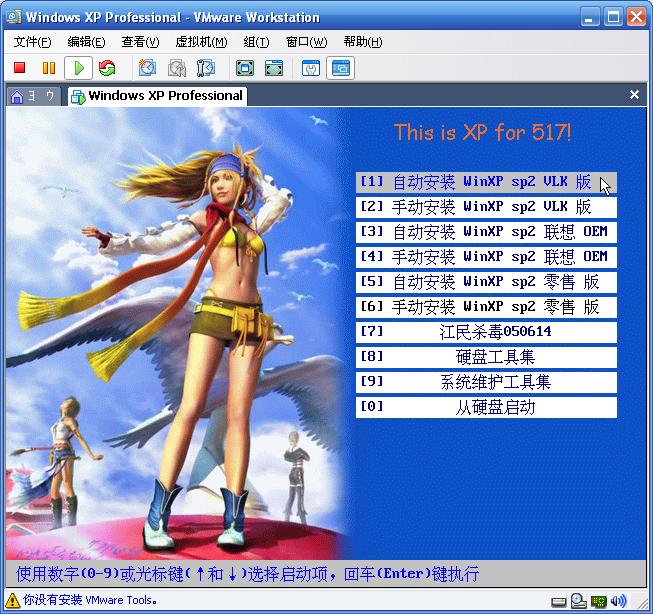Image resolution: width=653 pixels, height=614 pixels.
Task: Click the 你没有安装 VMware Tools message
Action: pos(90,600)
